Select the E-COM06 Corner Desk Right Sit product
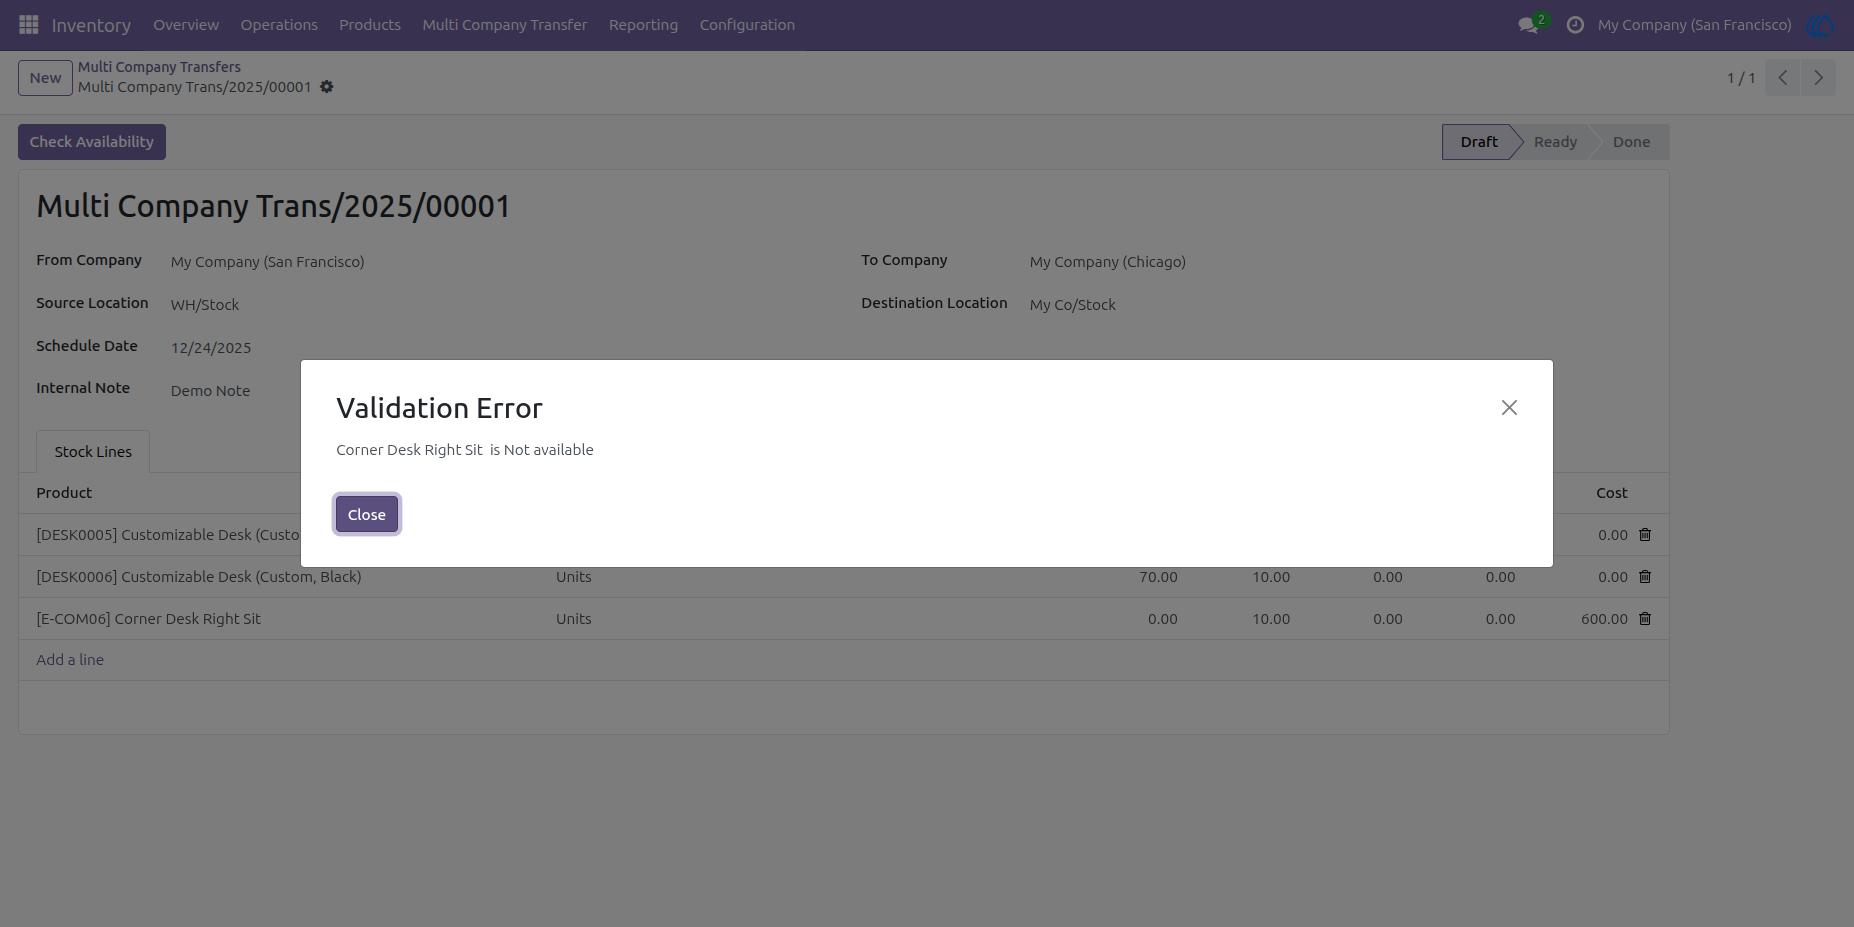Viewport: 1854px width, 927px height. [x=148, y=619]
